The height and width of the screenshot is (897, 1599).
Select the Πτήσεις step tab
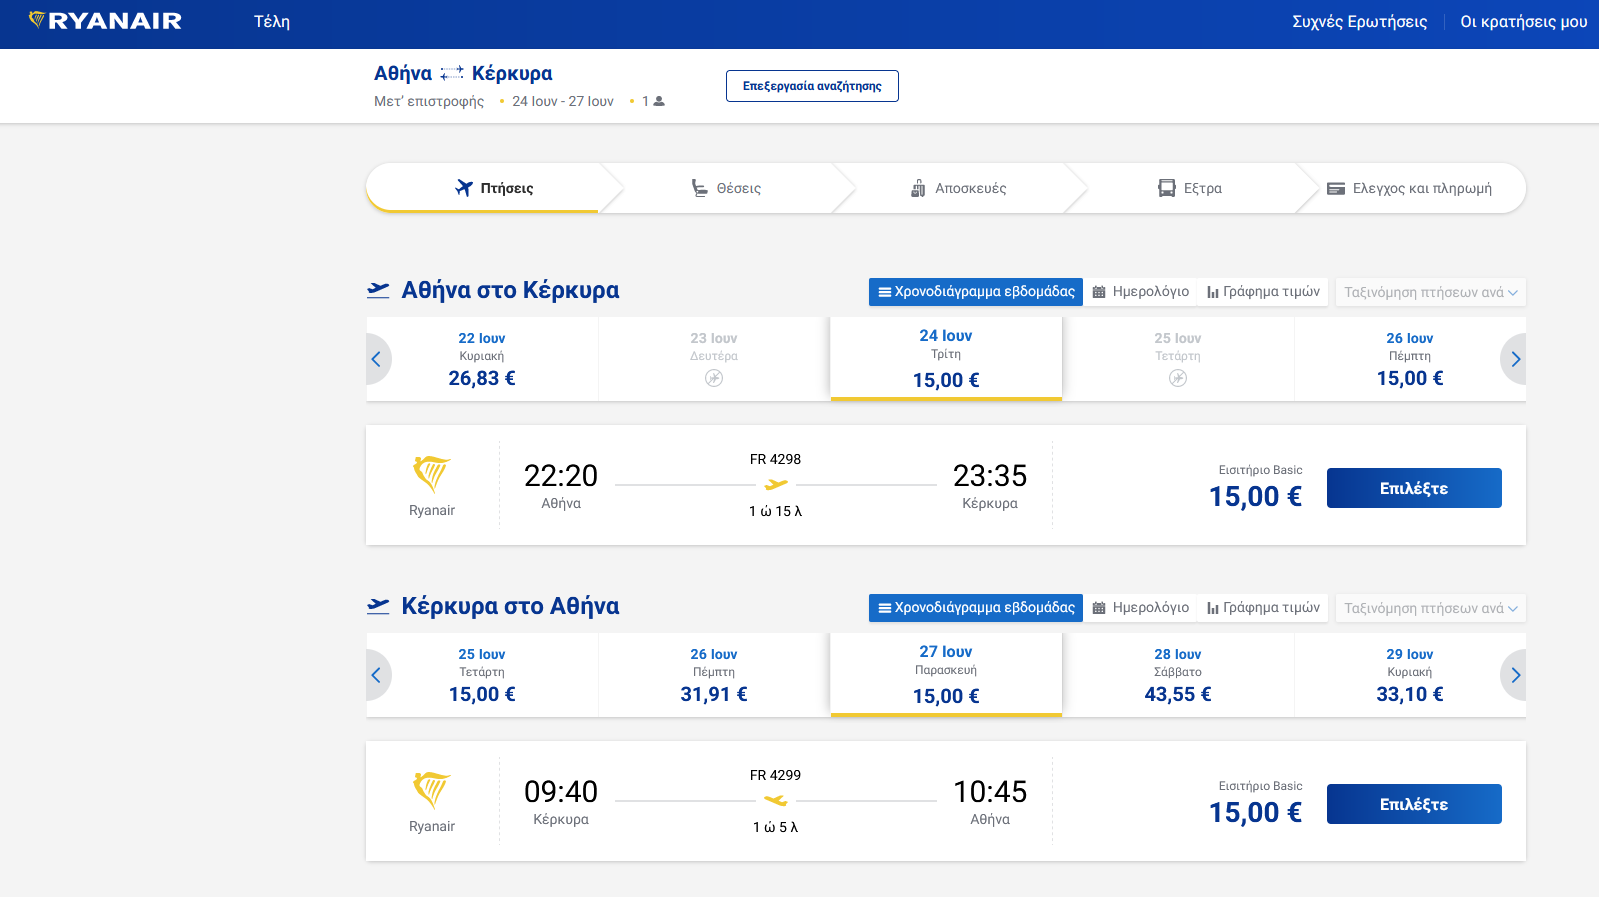pos(483,188)
